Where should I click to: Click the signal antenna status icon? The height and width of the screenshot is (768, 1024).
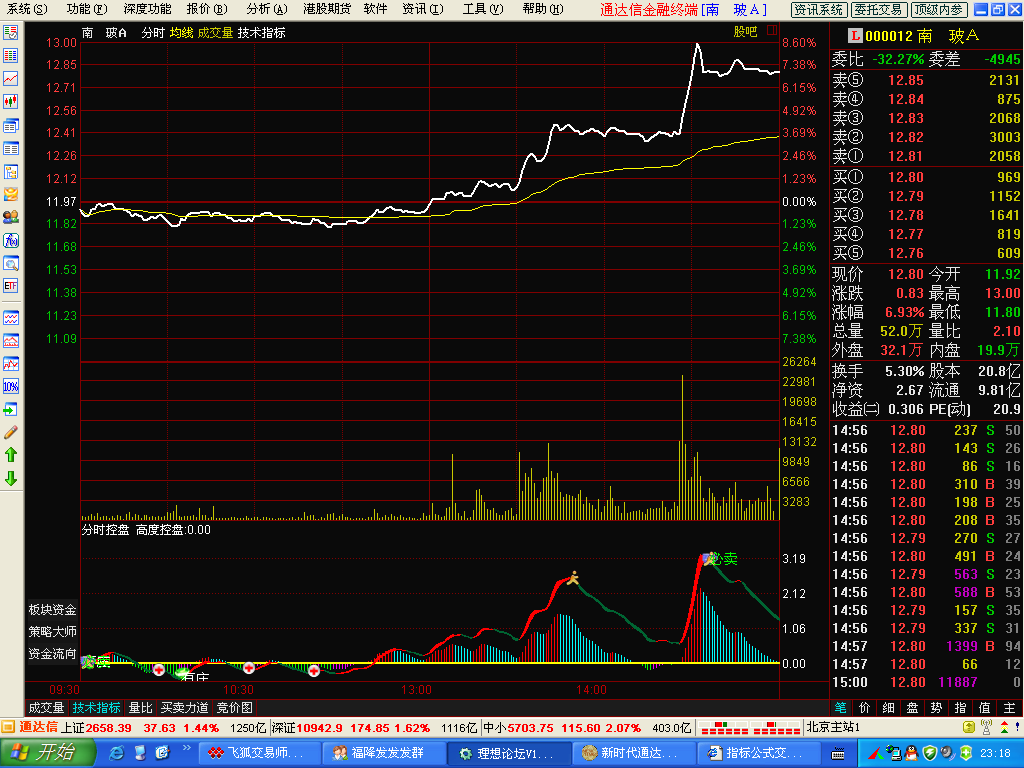(x=987, y=727)
